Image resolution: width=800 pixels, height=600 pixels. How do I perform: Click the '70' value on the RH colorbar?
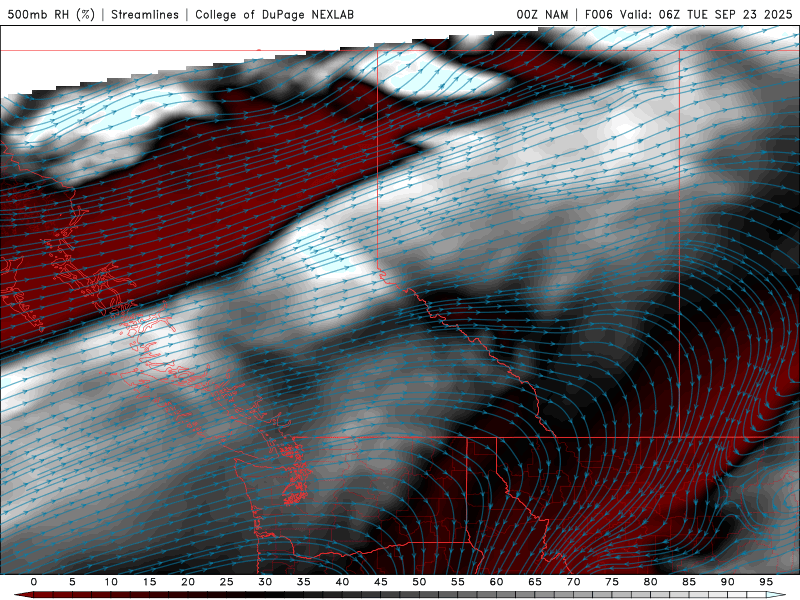(x=573, y=582)
